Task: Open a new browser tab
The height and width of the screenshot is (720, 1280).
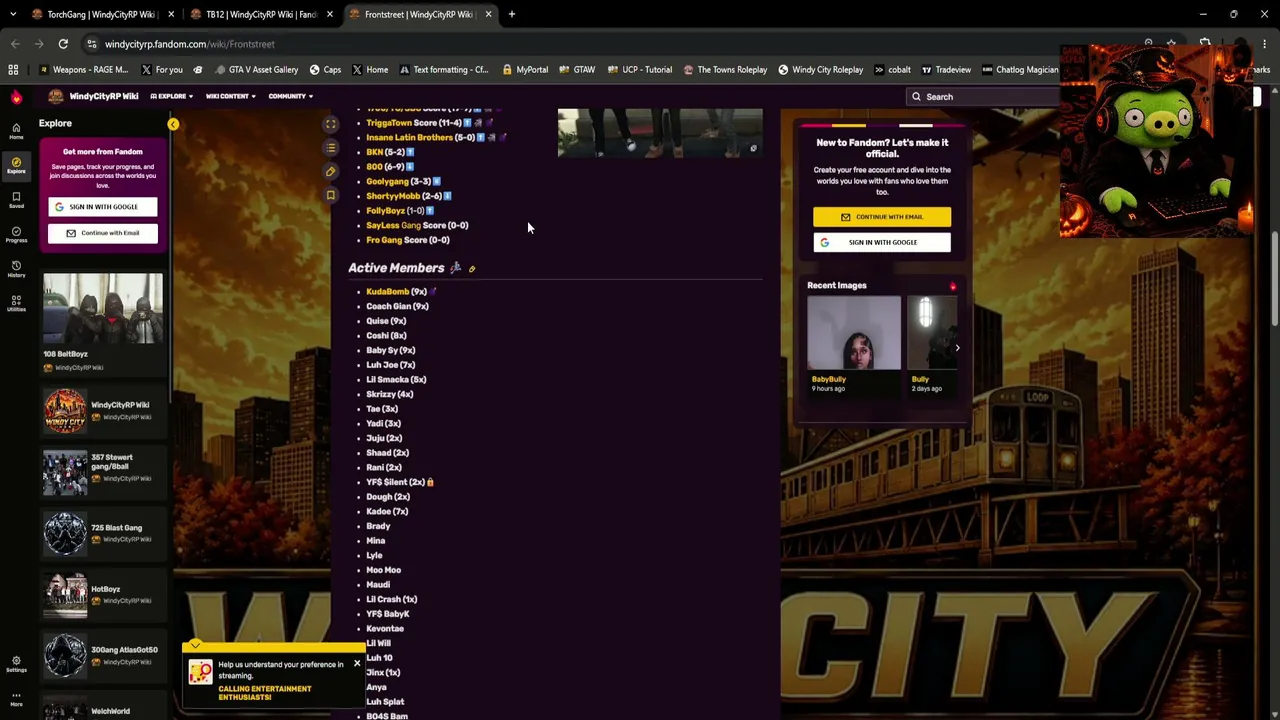Action: point(511,14)
